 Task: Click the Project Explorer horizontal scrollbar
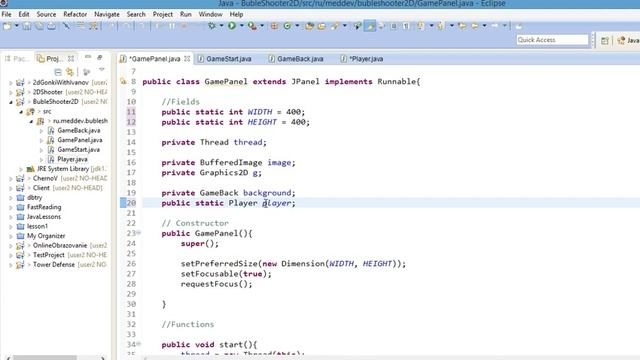coord(45,358)
